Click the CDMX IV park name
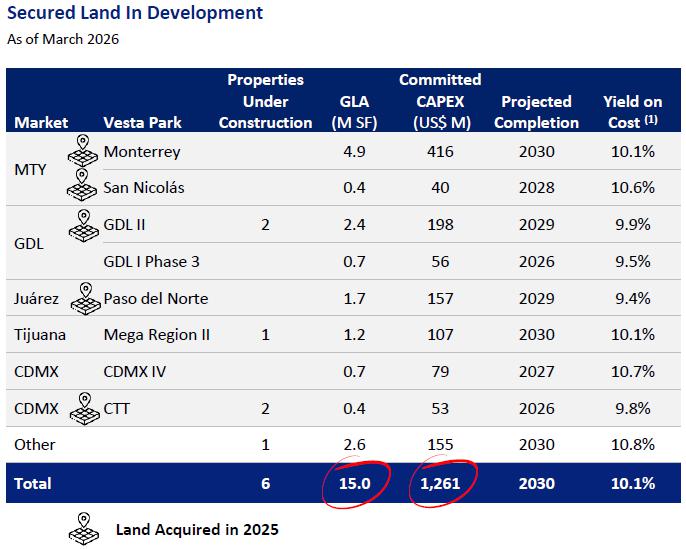The width and height of the screenshot is (686, 549). pos(135,371)
